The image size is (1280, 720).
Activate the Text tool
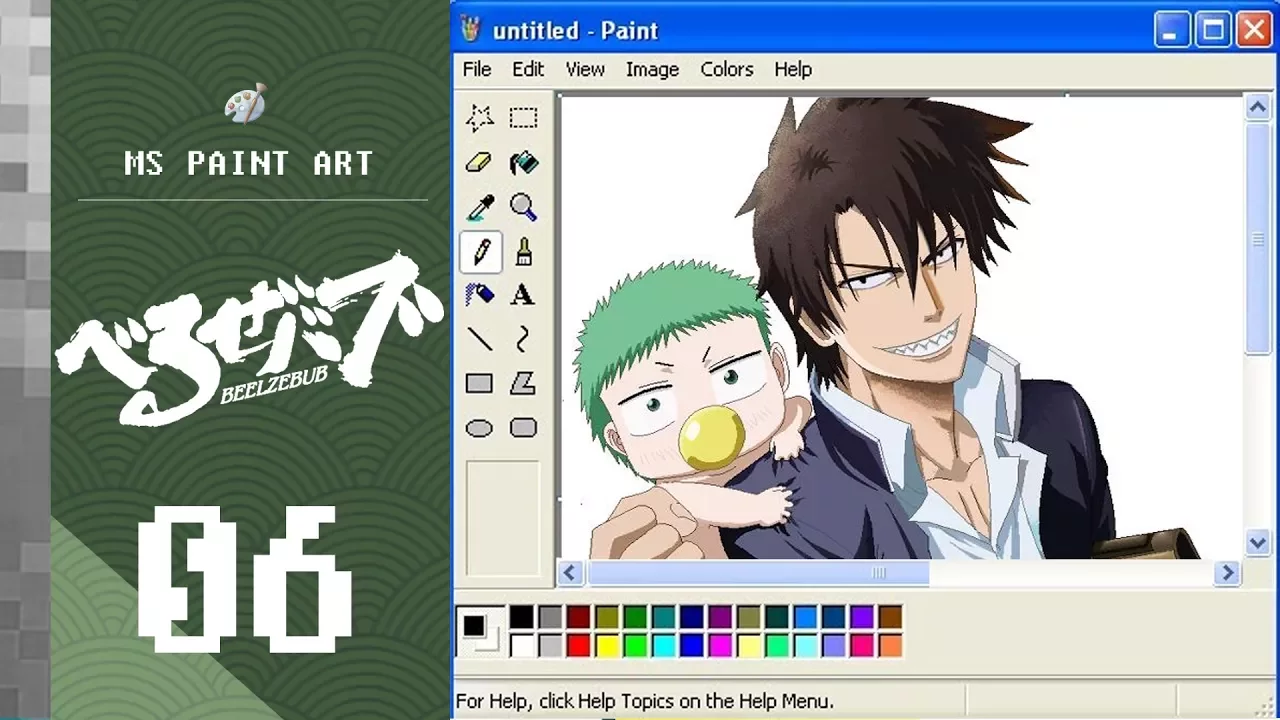click(x=523, y=295)
